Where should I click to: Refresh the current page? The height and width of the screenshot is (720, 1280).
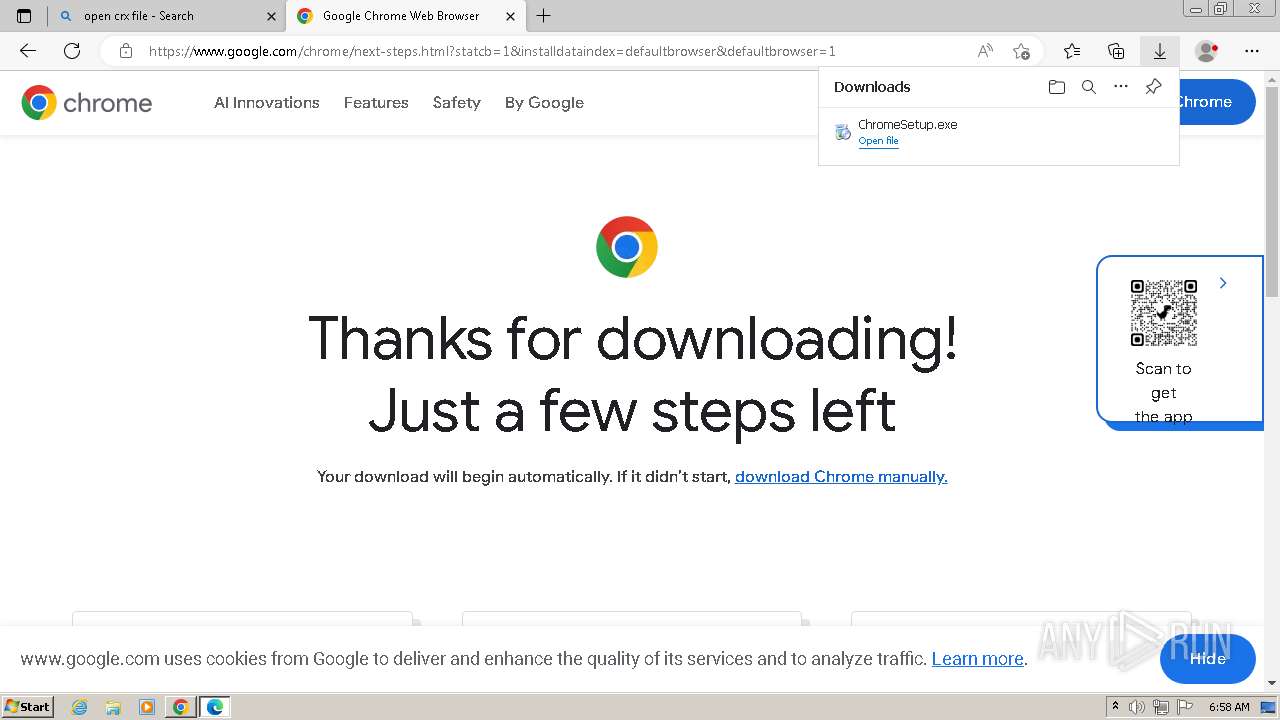72,51
